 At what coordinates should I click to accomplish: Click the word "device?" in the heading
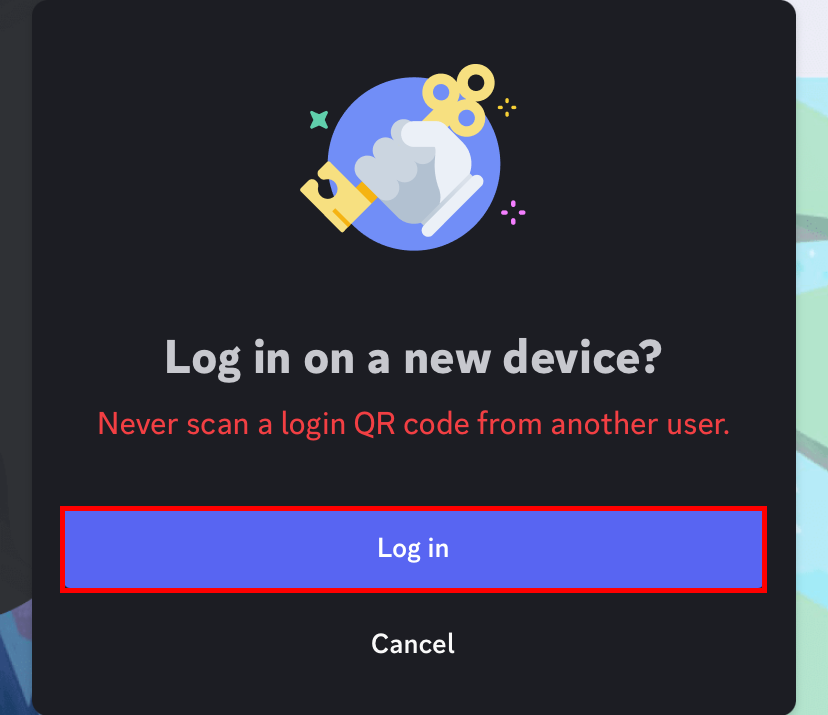click(x=582, y=357)
